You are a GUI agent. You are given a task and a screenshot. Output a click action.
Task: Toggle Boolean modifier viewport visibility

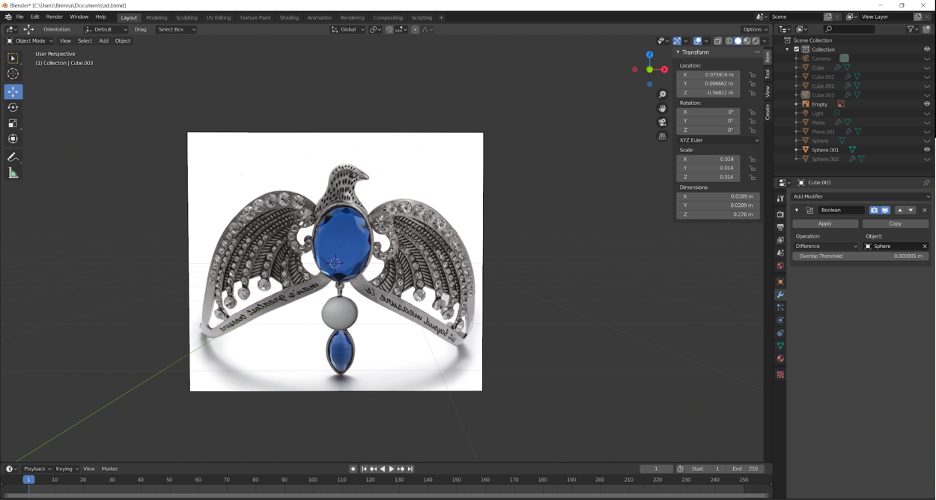point(885,210)
